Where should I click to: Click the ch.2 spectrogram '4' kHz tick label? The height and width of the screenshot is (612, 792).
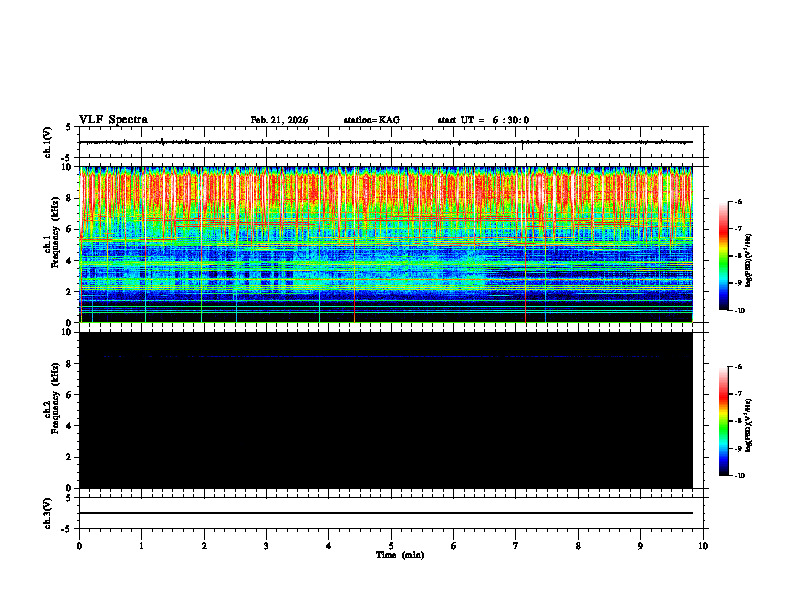70,426
